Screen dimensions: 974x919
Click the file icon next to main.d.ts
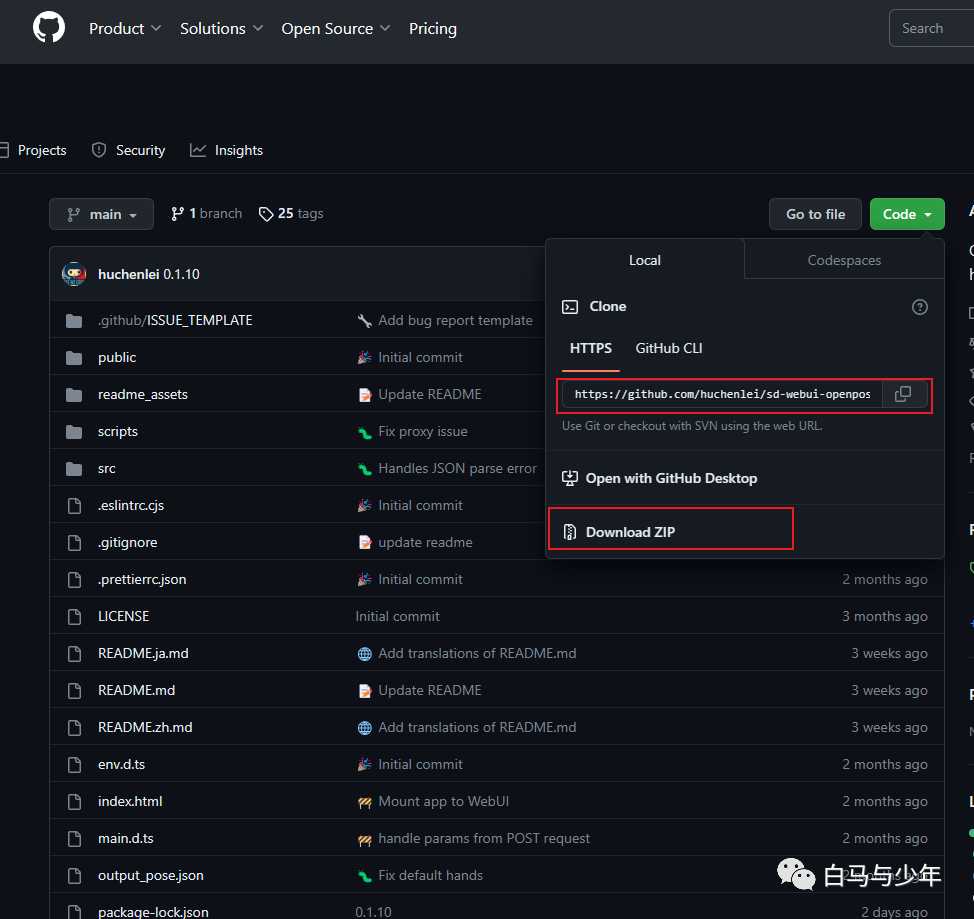(x=75, y=838)
